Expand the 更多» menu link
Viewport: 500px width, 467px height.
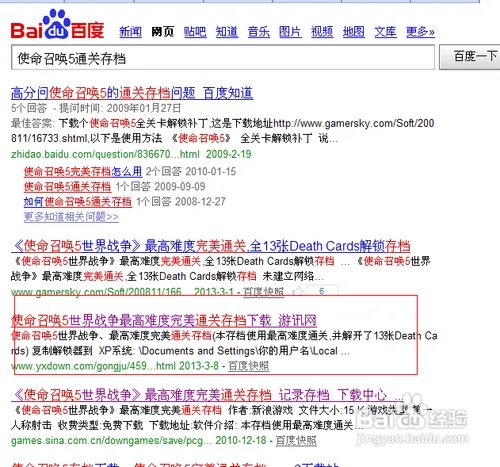[420, 32]
